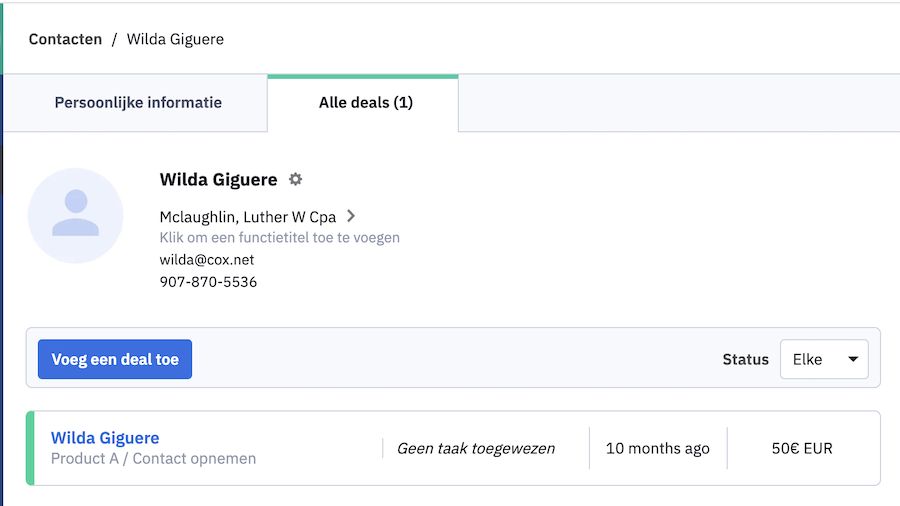
Task: Click to add a functietitel
Action: [280, 238]
